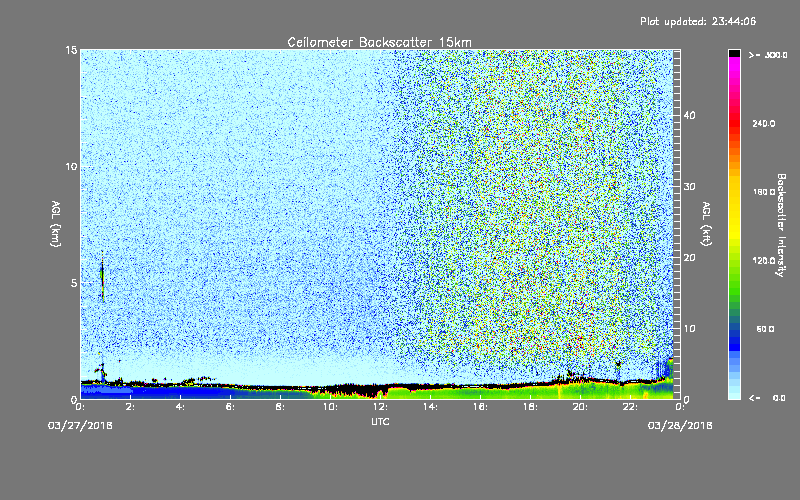Click the 60.0 colorbar label
The image size is (800, 500).
click(x=765, y=329)
